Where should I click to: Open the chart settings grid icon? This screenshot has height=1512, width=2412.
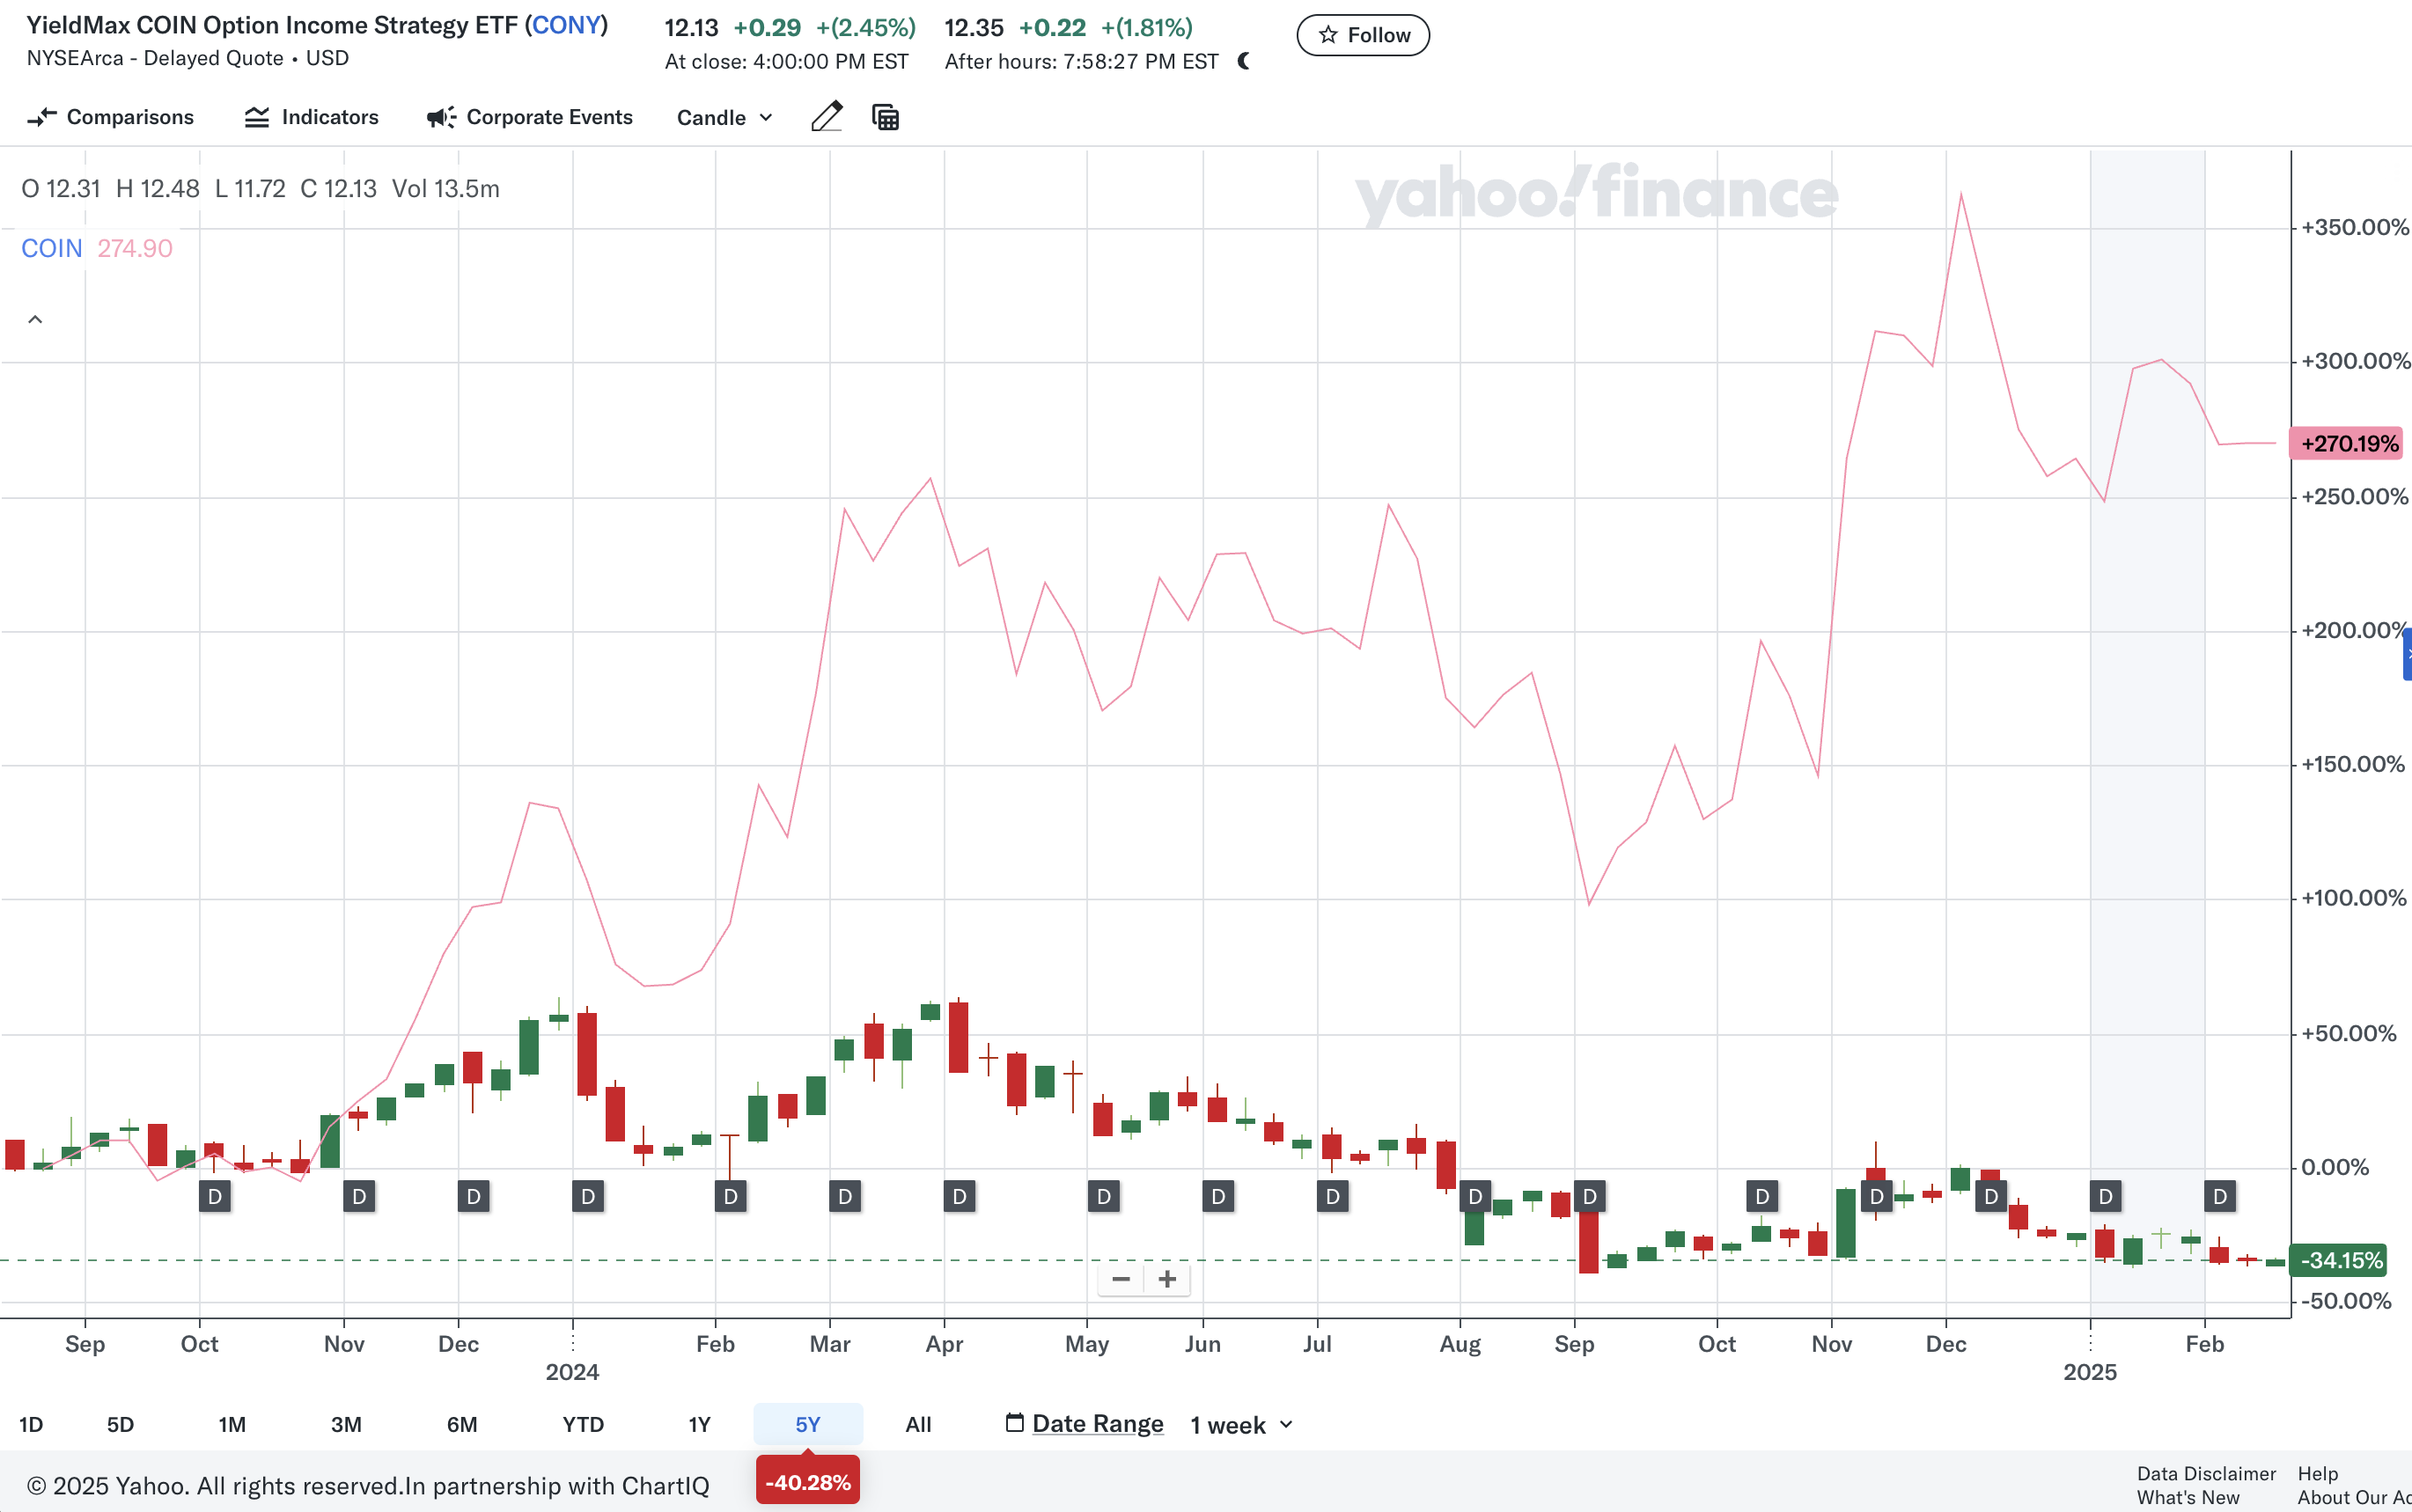click(886, 117)
